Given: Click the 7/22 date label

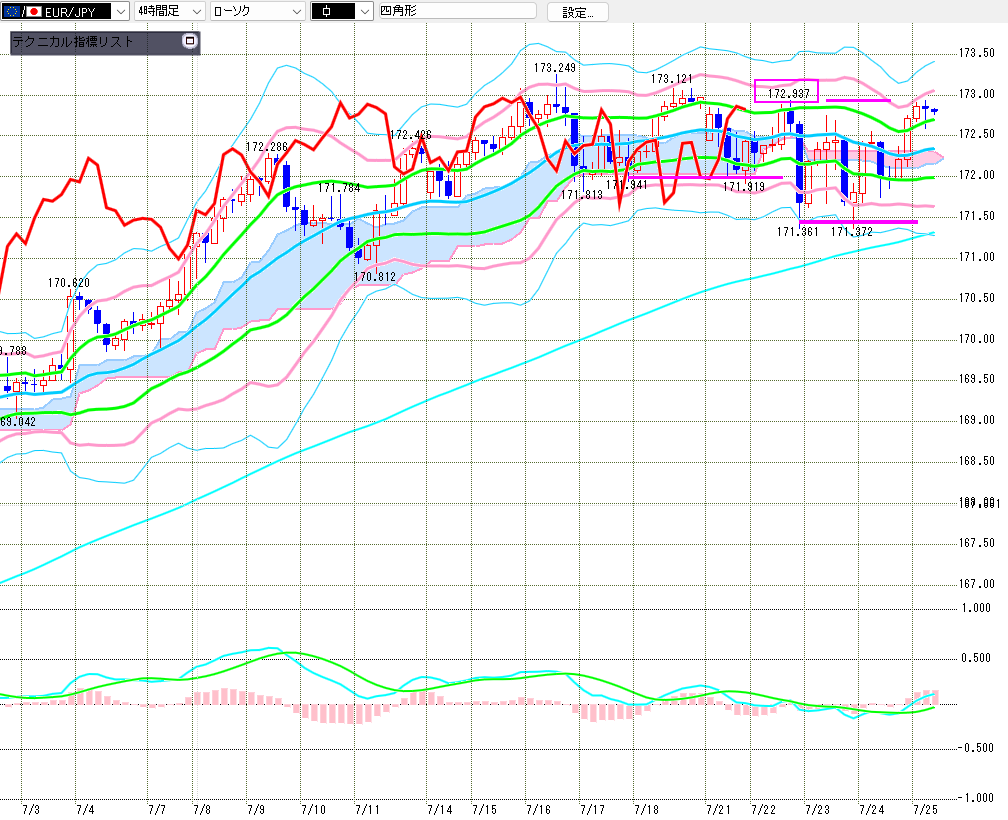Looking at the screenshot, I should pos(763,810).
